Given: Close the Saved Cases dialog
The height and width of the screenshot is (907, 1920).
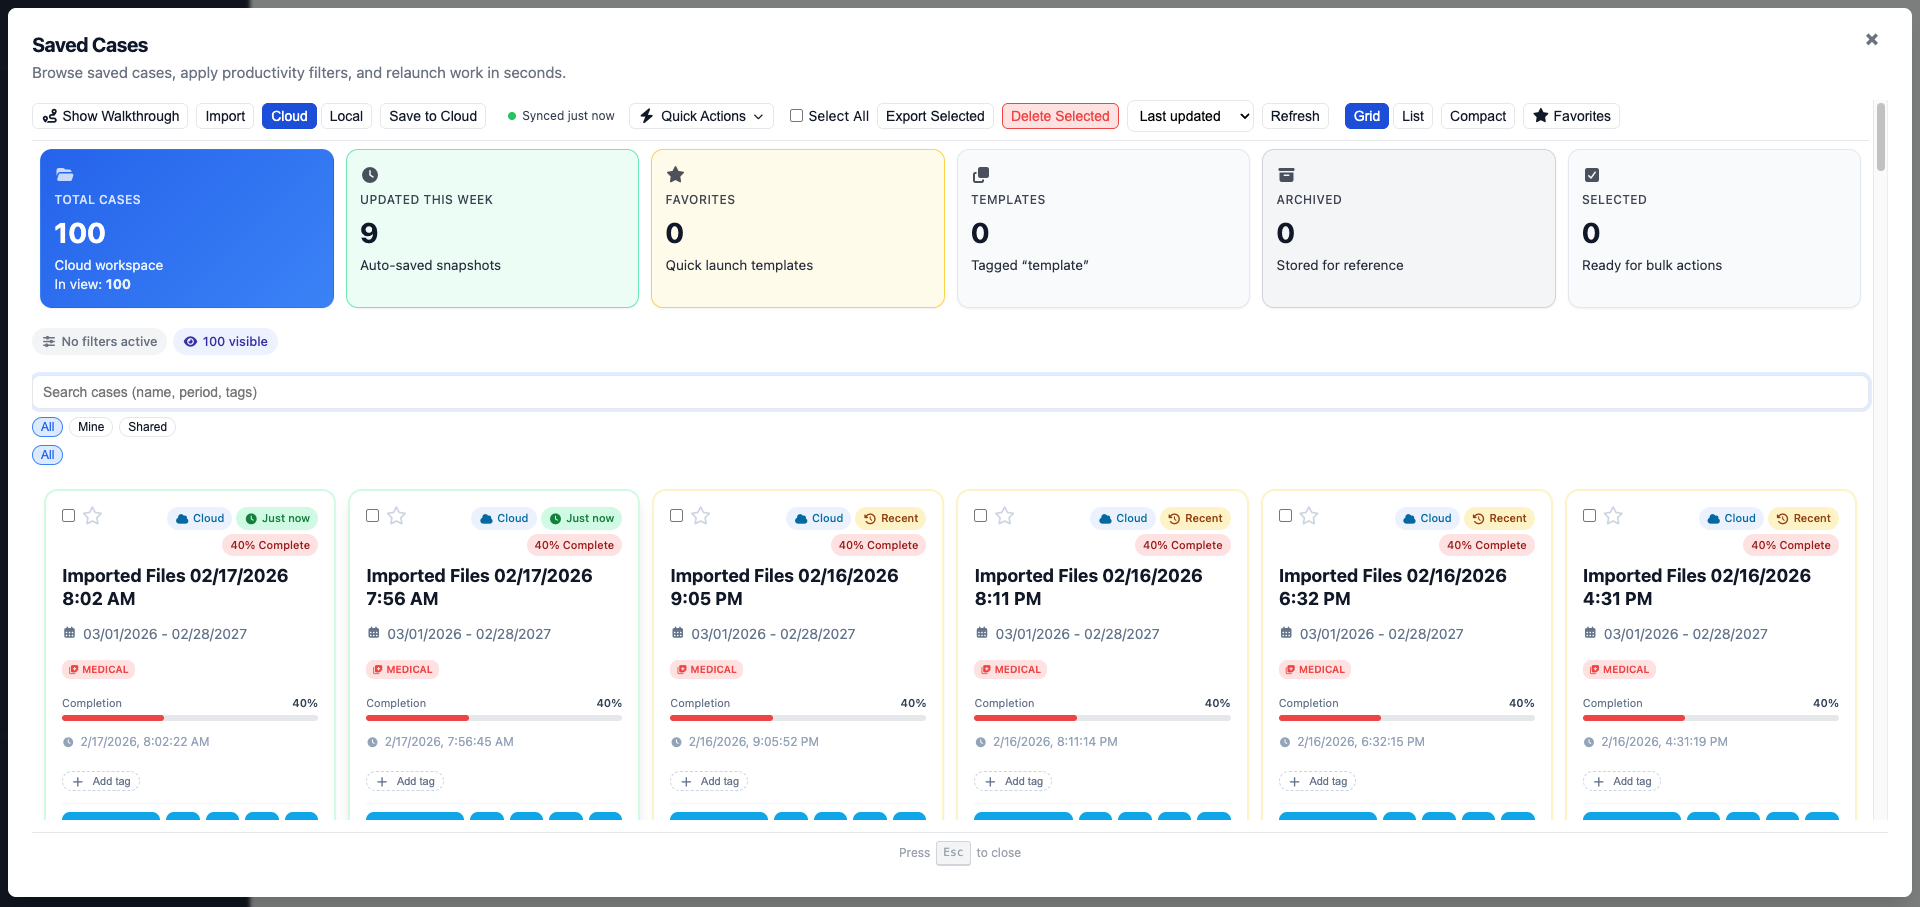Looking at the screenshot, I should tap(1871, 40).
